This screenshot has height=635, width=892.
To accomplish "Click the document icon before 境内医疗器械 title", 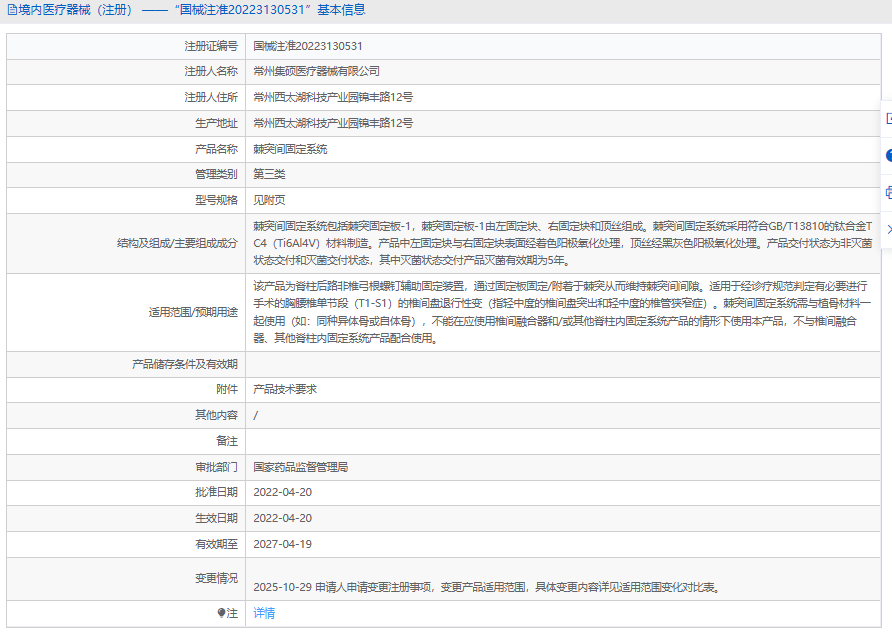I will (11, 10).
